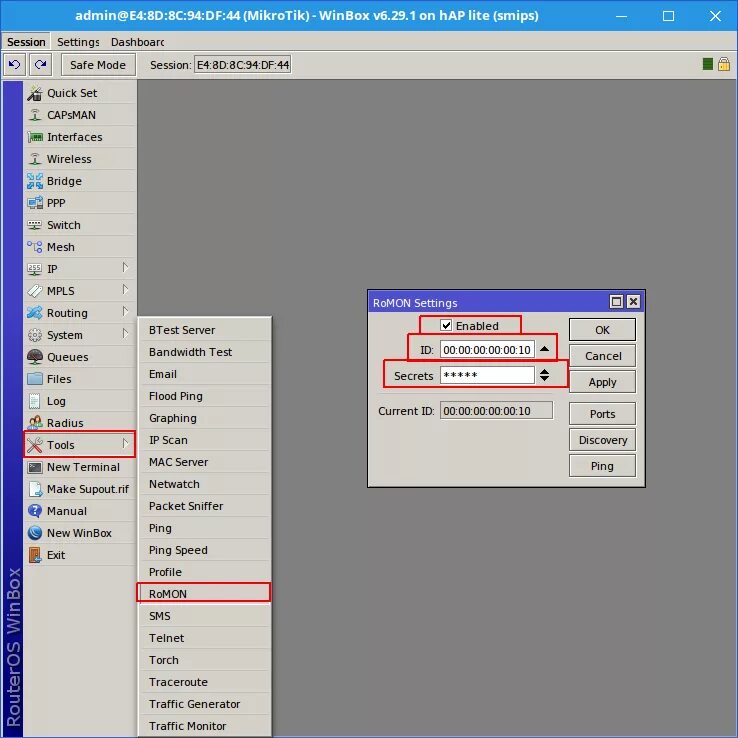The width and height of the screenshot is (738, 738).
Task: Open the Interfaces list icon
Action: (x=35, y=137)
